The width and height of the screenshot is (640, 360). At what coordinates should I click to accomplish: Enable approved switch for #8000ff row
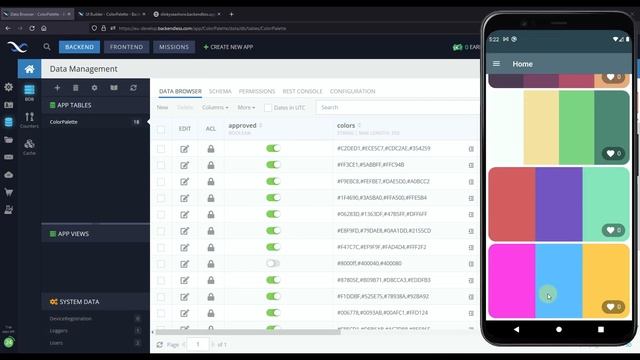coord(273,263)
